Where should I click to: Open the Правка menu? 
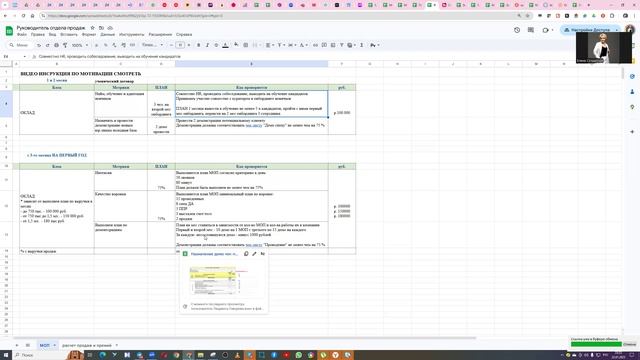(x=38, y=35)
